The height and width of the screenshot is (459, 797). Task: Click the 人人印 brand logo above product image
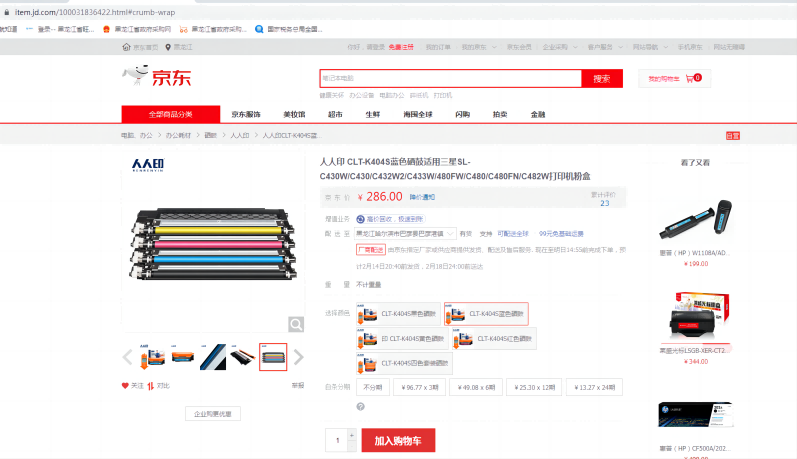tap(148, 165)
